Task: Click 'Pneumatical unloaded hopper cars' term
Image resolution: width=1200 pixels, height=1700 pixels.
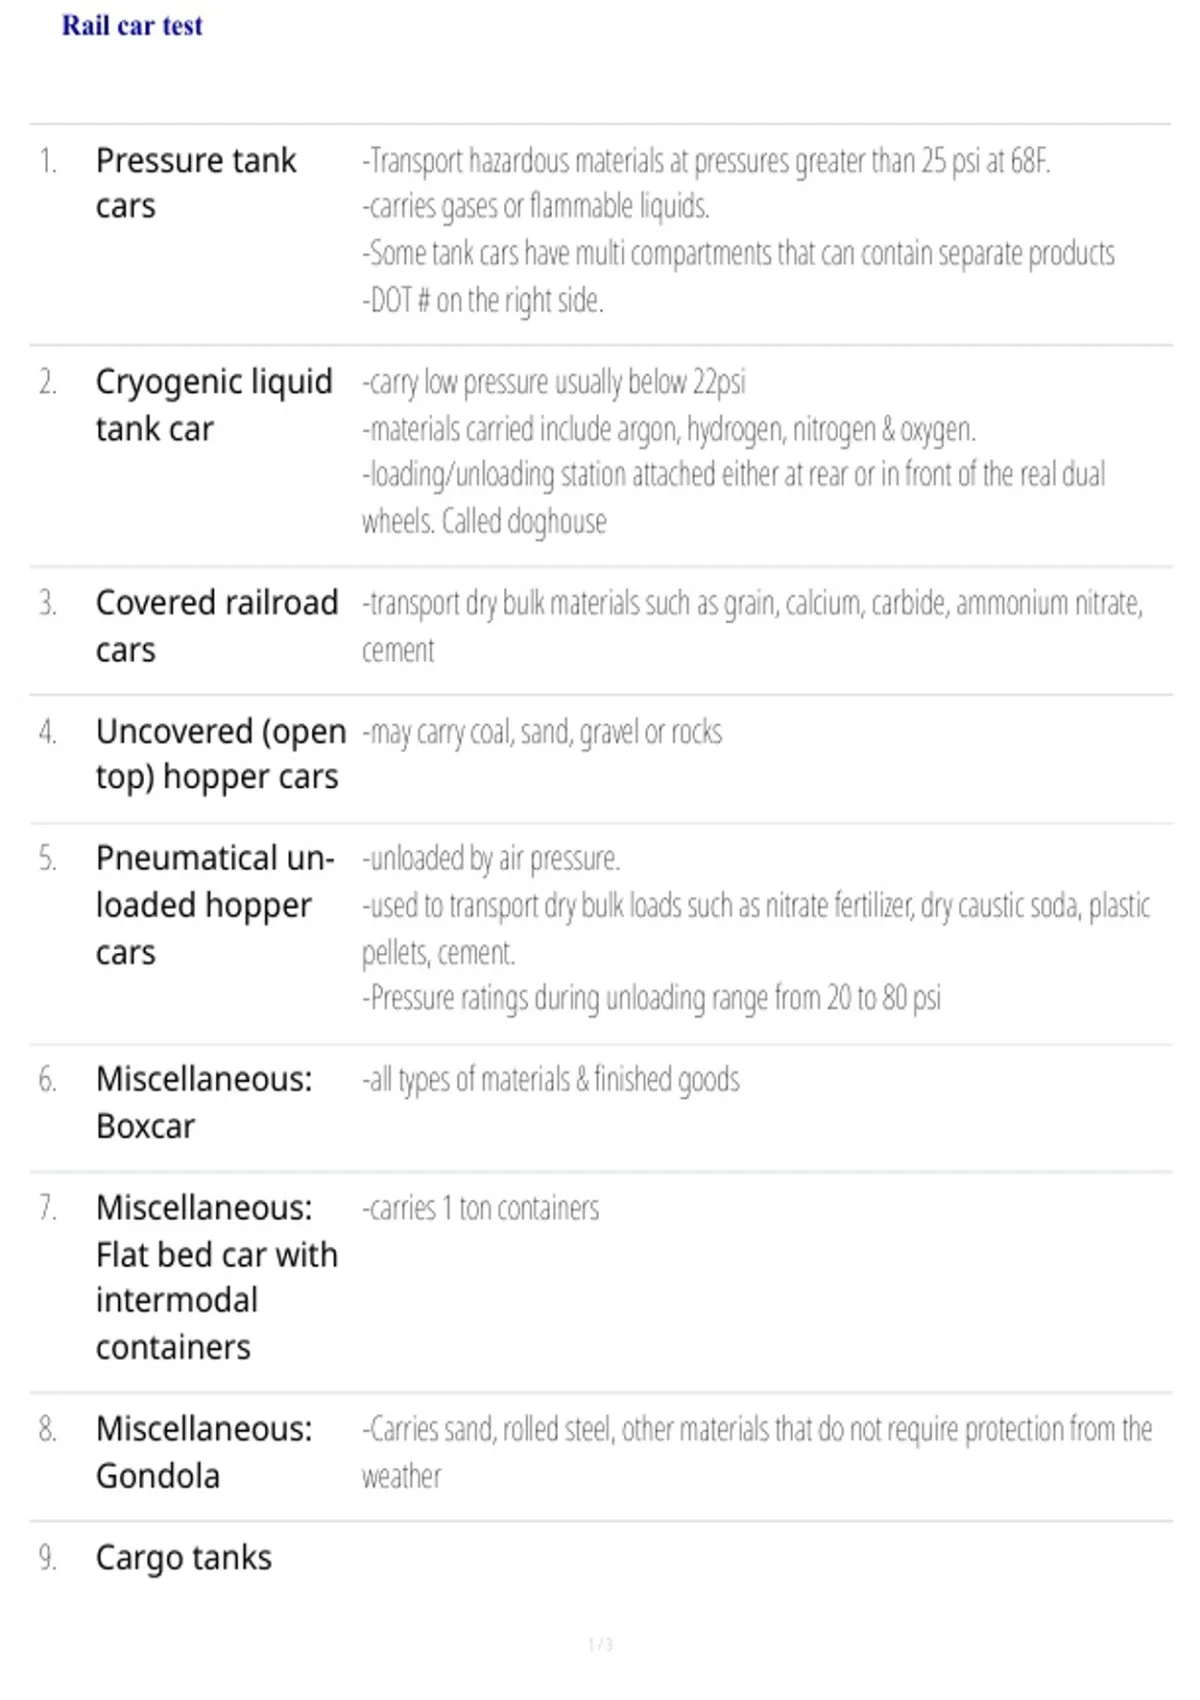Action: [215, 905]
